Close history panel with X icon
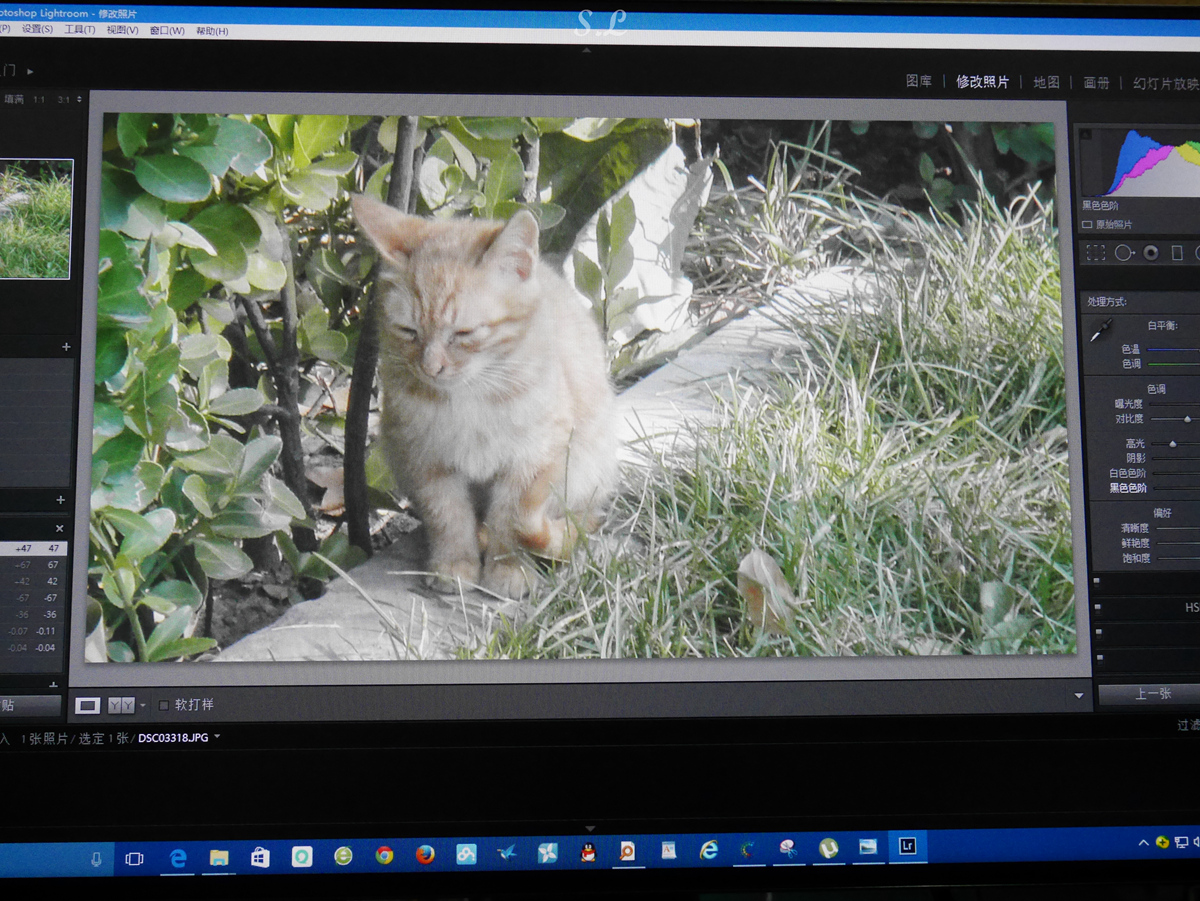Screen dimensions: 1200x901 [59, 528]
